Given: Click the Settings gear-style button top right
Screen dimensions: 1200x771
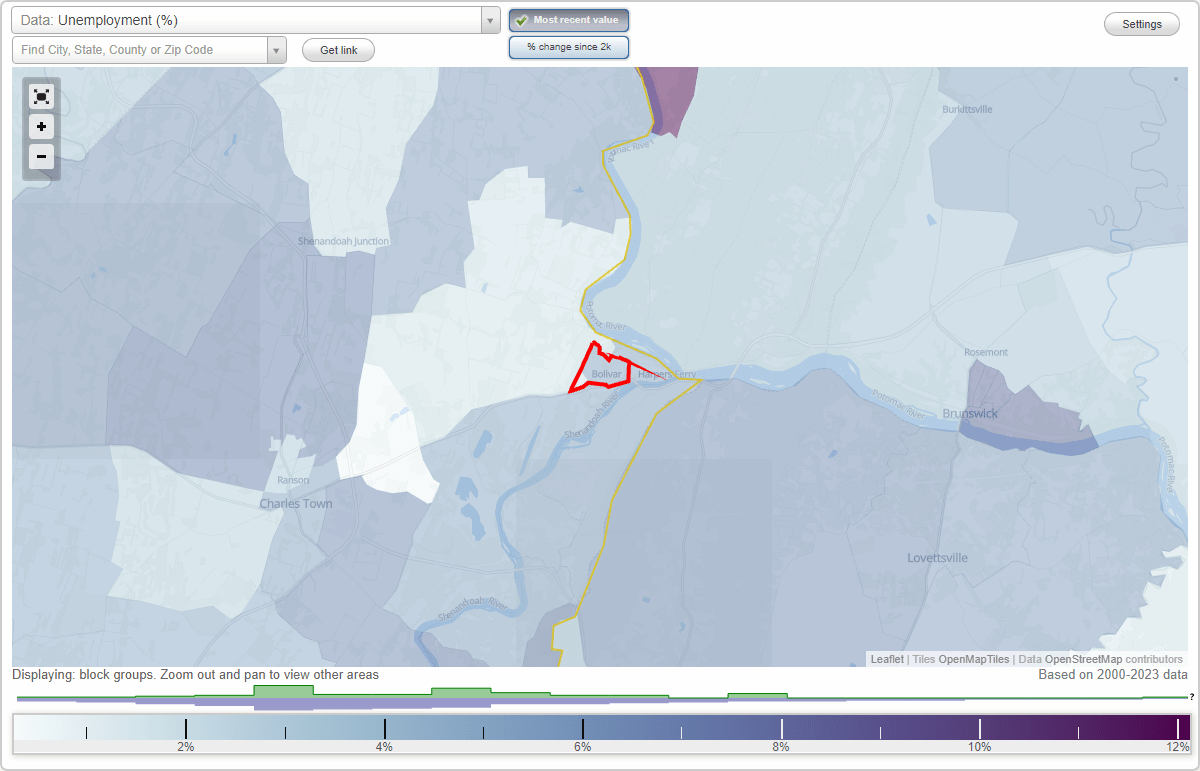Looking at the screenshot, I should pos(1141,23).
